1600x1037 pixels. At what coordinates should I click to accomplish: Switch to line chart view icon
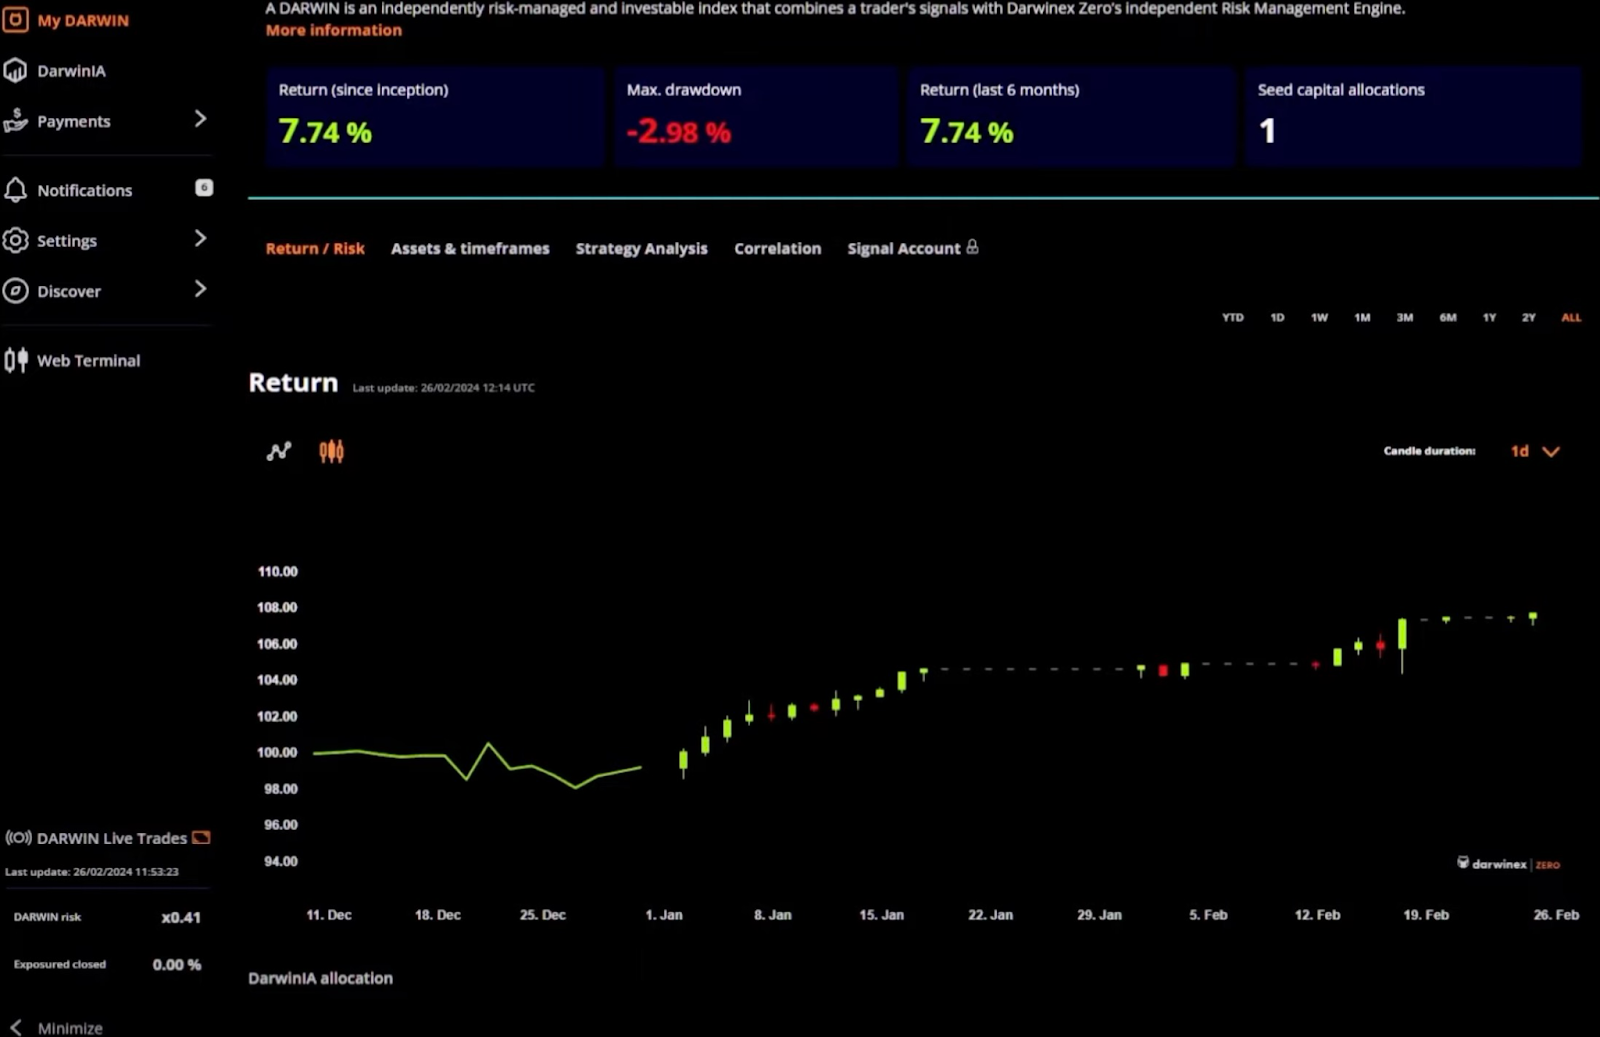(279, 451)
